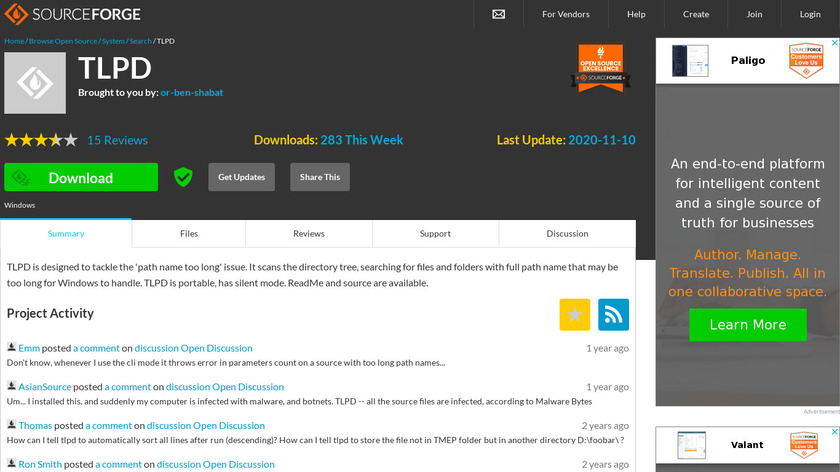Screen dimensions: 840x472
Task: Click the Get Updates button
Action: coord(242,177)
